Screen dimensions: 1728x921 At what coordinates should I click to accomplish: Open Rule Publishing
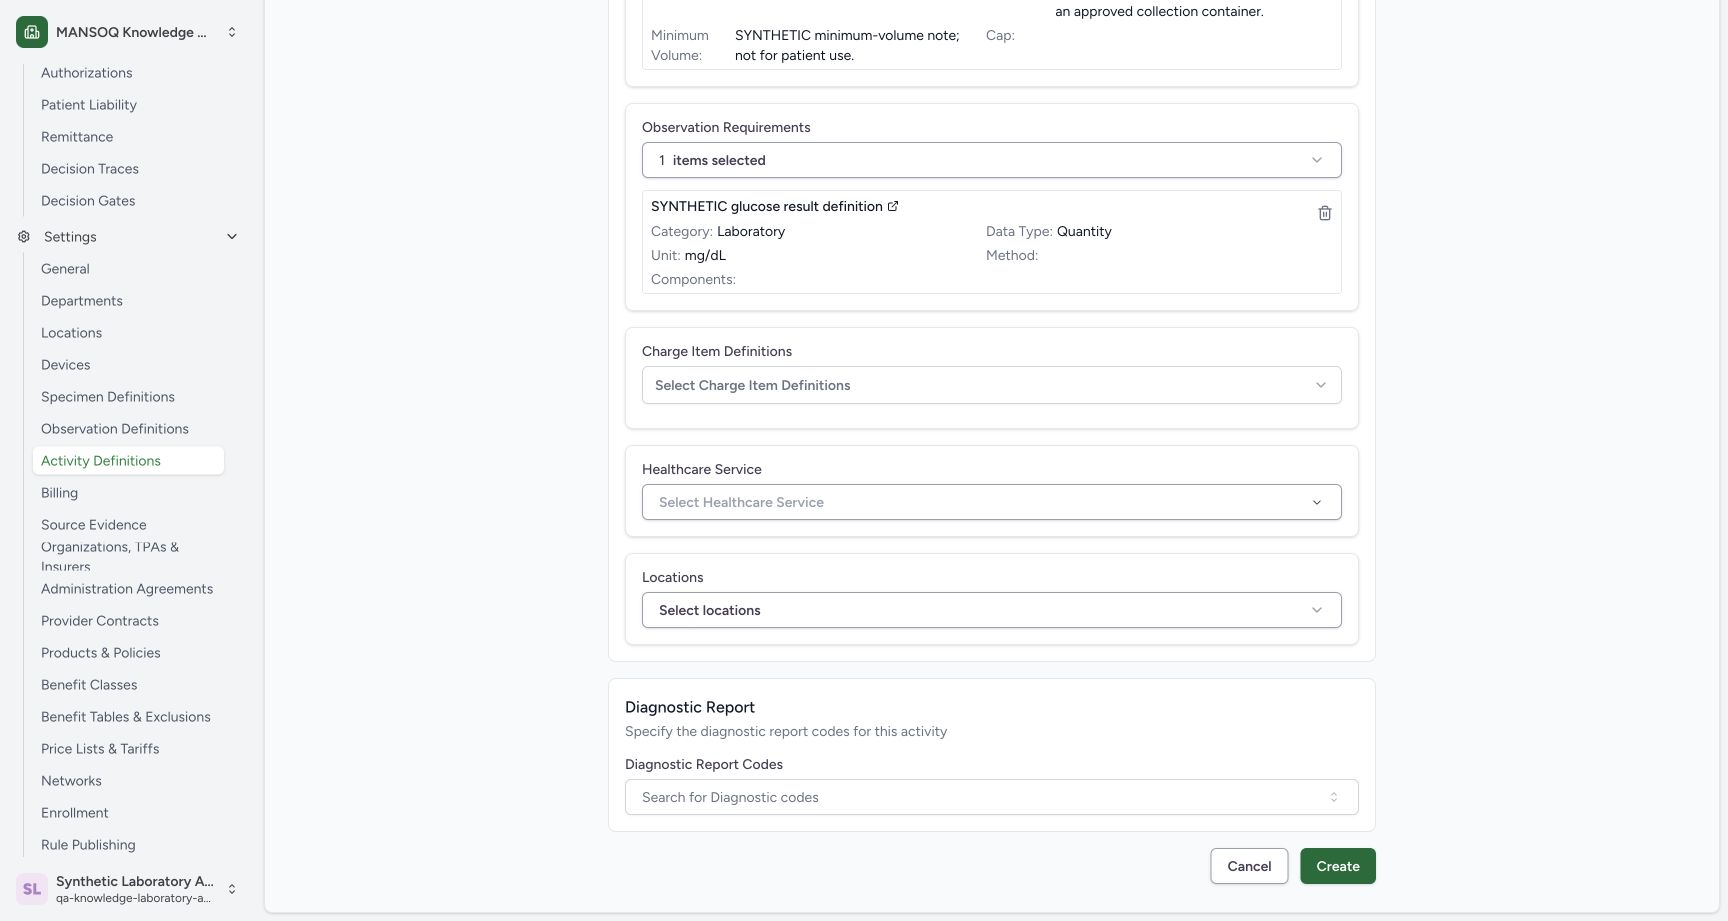pos(88,845)
